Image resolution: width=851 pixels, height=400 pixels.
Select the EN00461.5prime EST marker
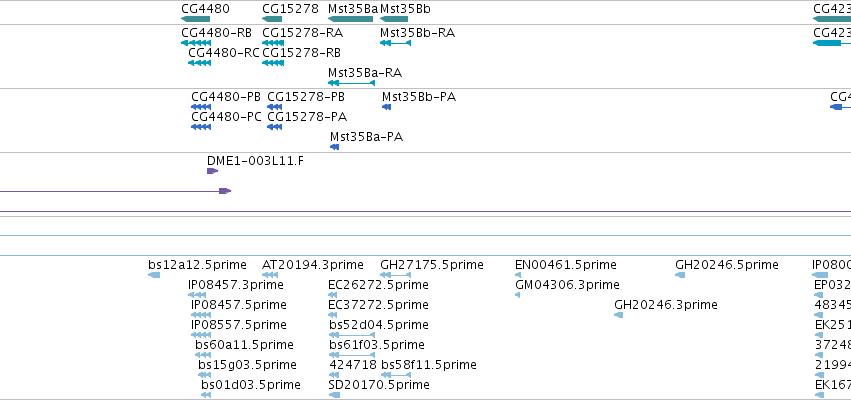(x=518, y=275)
